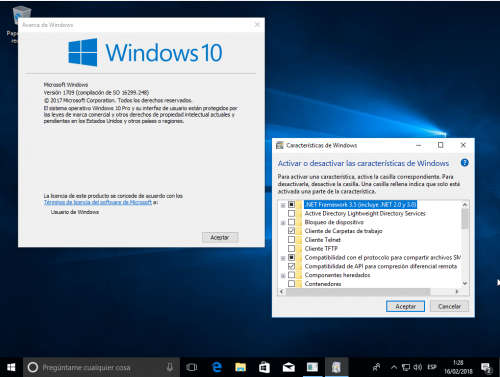Viewport: 500px width, 377px height.
Task: Enable the Cliente TFTP checkbox
Action: [x=291, y=248]
